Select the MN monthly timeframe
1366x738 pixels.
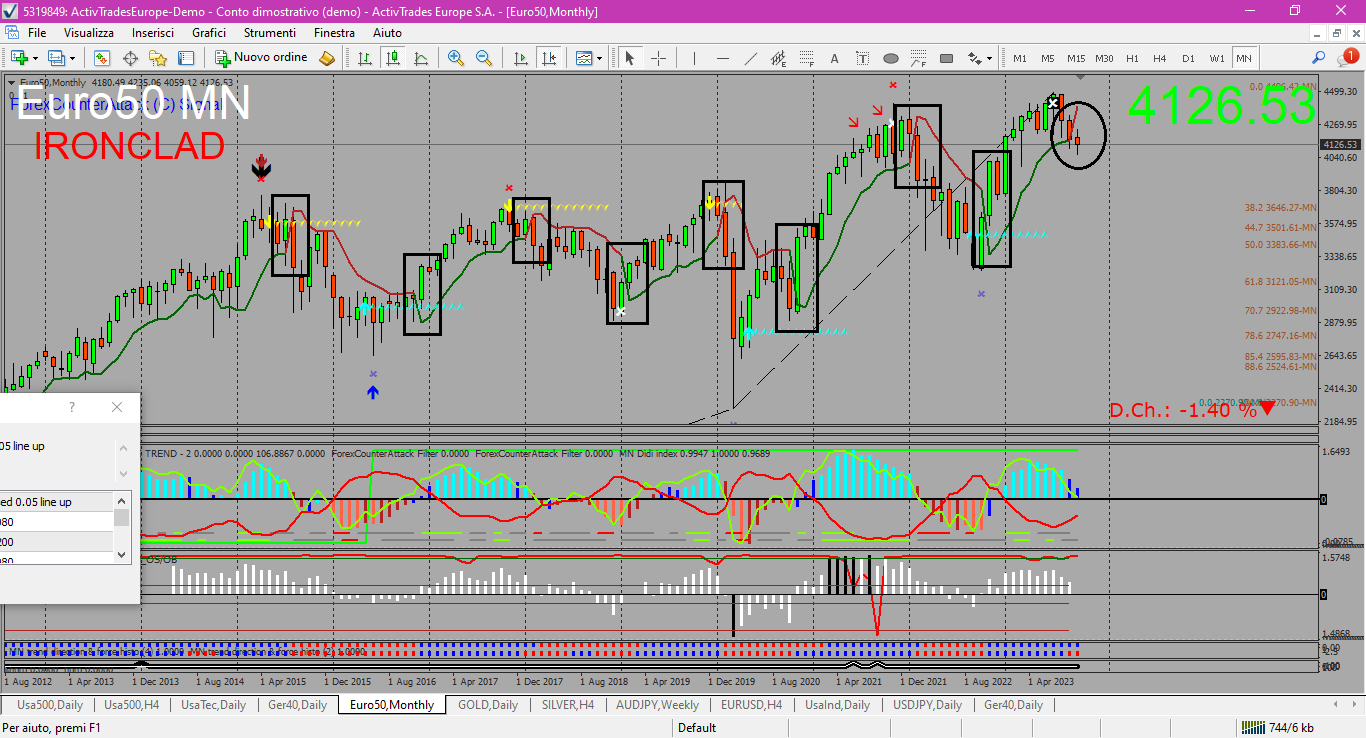[1244, 58]
